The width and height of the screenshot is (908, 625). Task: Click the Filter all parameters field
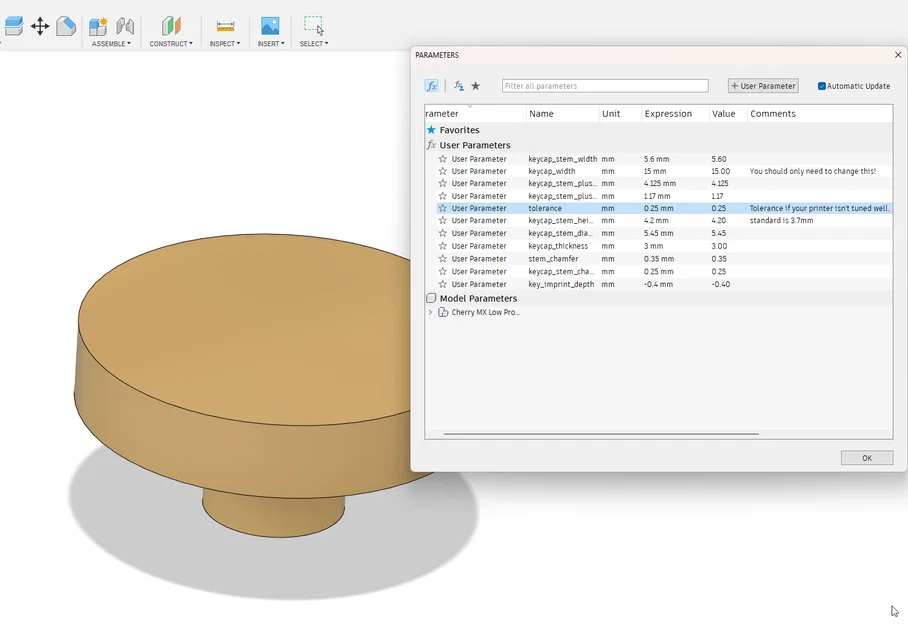pos(605,86)
